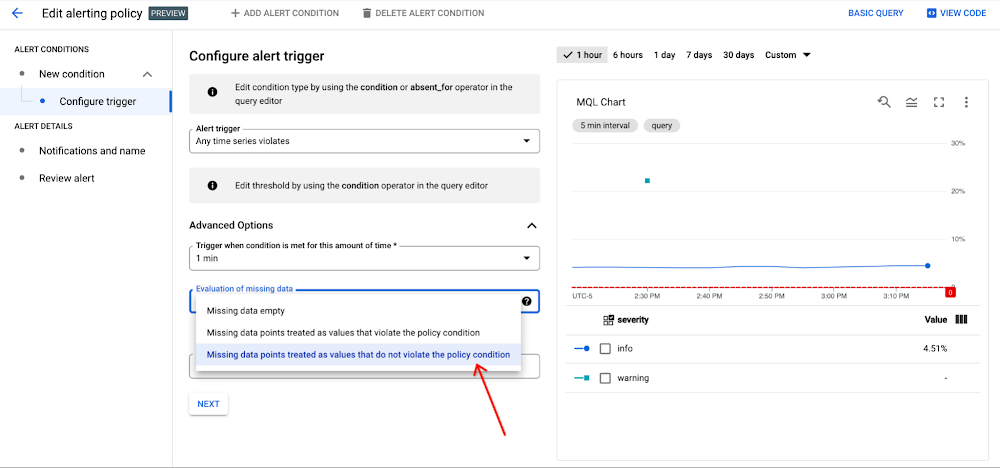Viewport: 1000px width, 468px height.
Task: Select missing data treated as violating values
Action: [x=343, y=332]
